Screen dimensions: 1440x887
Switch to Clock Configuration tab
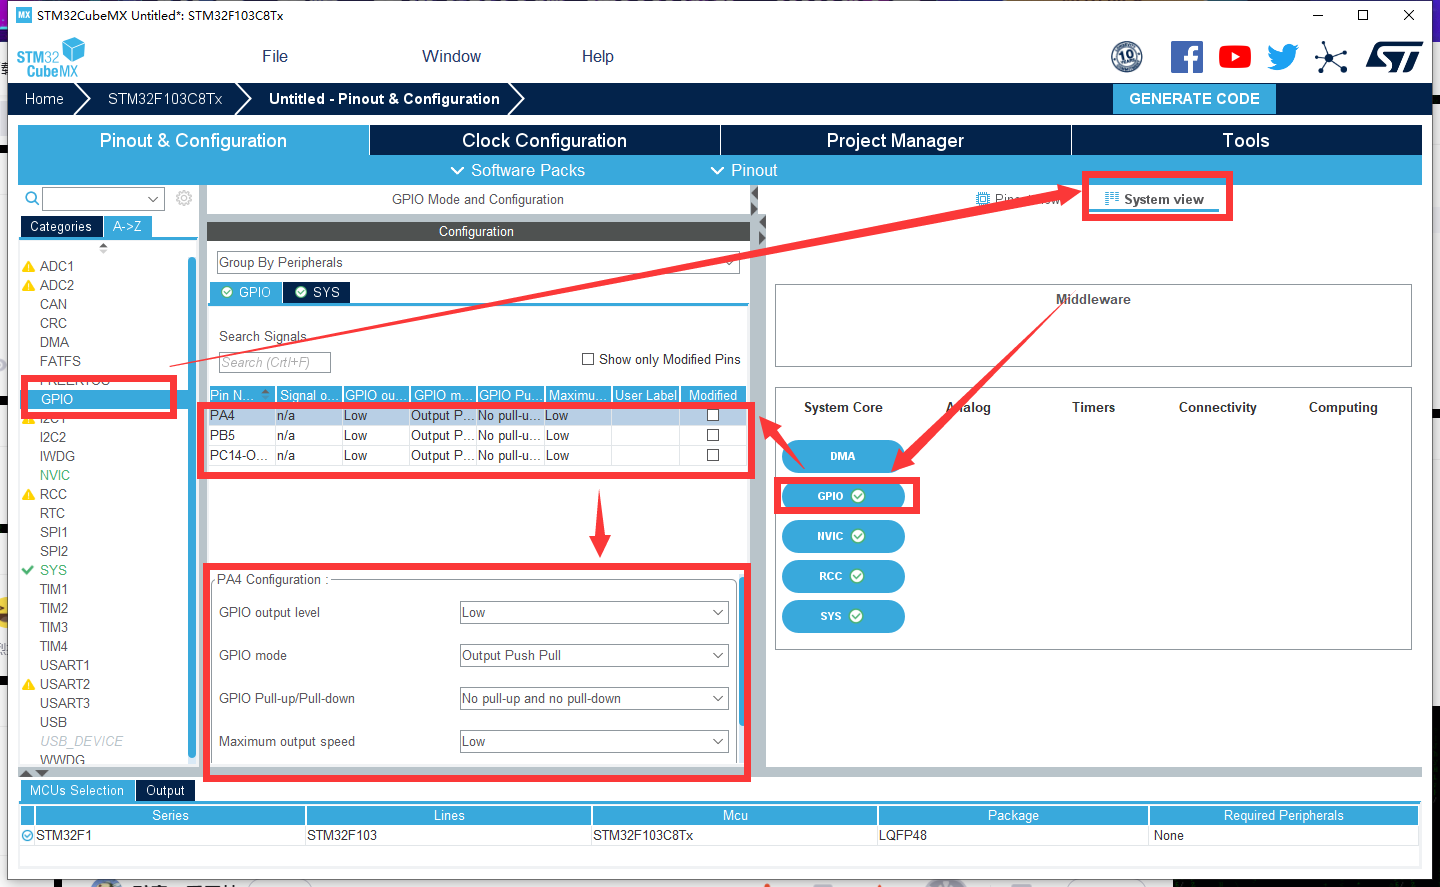point(544,140)
